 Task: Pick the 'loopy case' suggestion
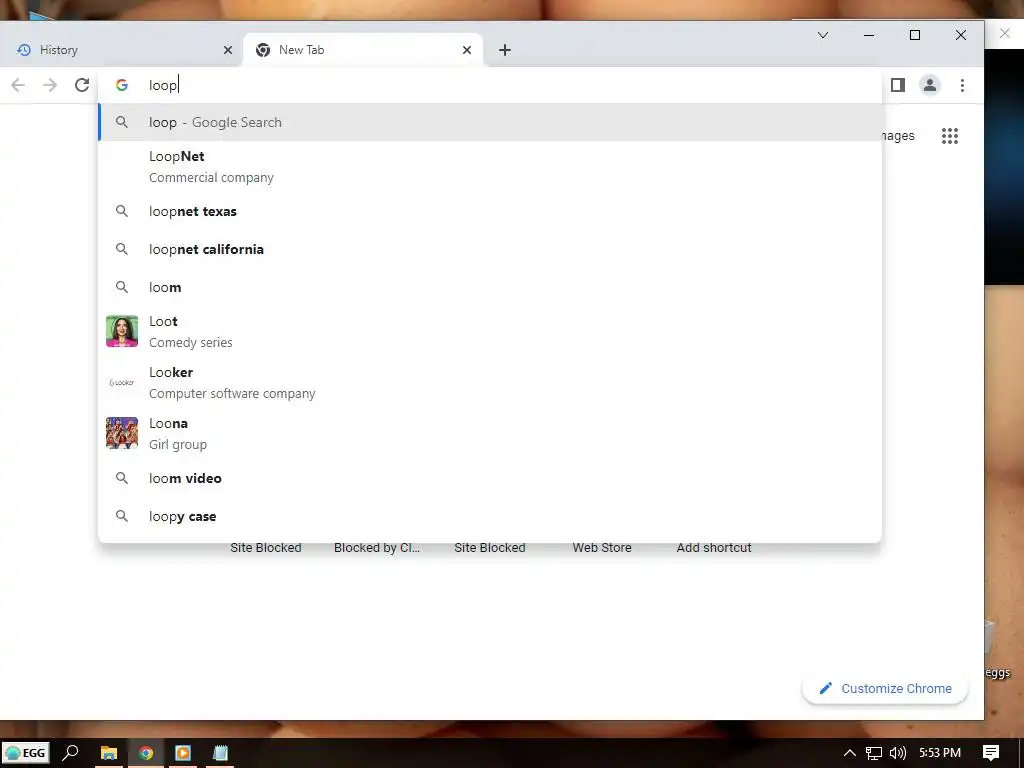point(490,516)
